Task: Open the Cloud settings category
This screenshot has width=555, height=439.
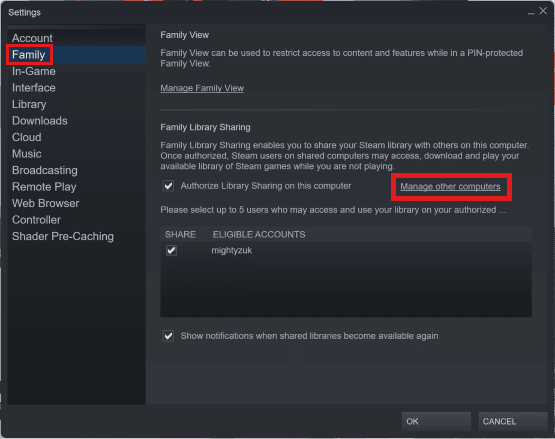Action: coord(27,137)
